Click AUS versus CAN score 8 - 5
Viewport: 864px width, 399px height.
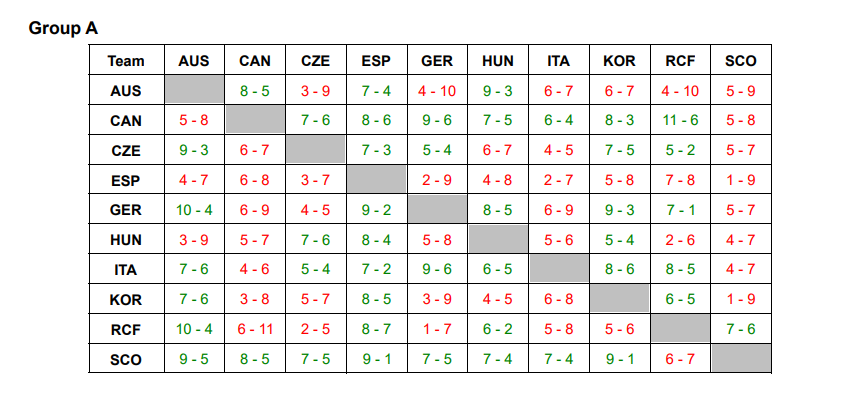pyautogui.click(x=255, y=90)
